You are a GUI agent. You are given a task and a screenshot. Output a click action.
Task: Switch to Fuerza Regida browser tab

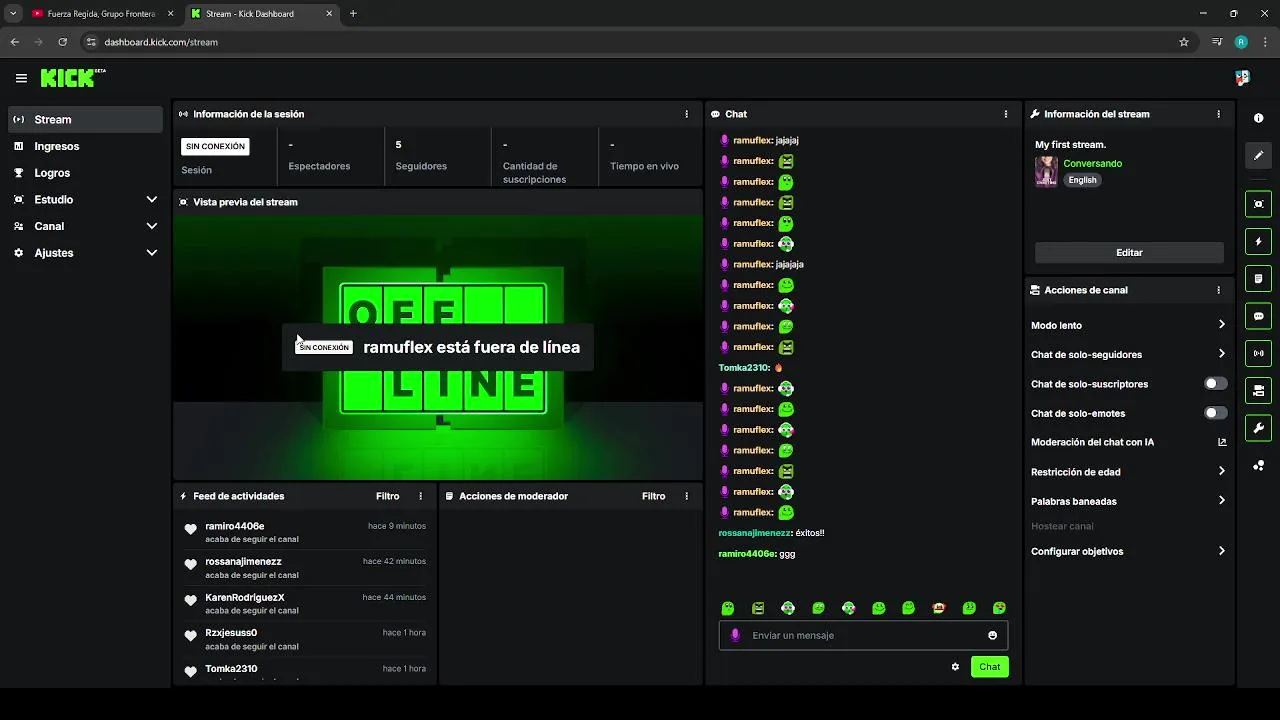click(100, 14)
